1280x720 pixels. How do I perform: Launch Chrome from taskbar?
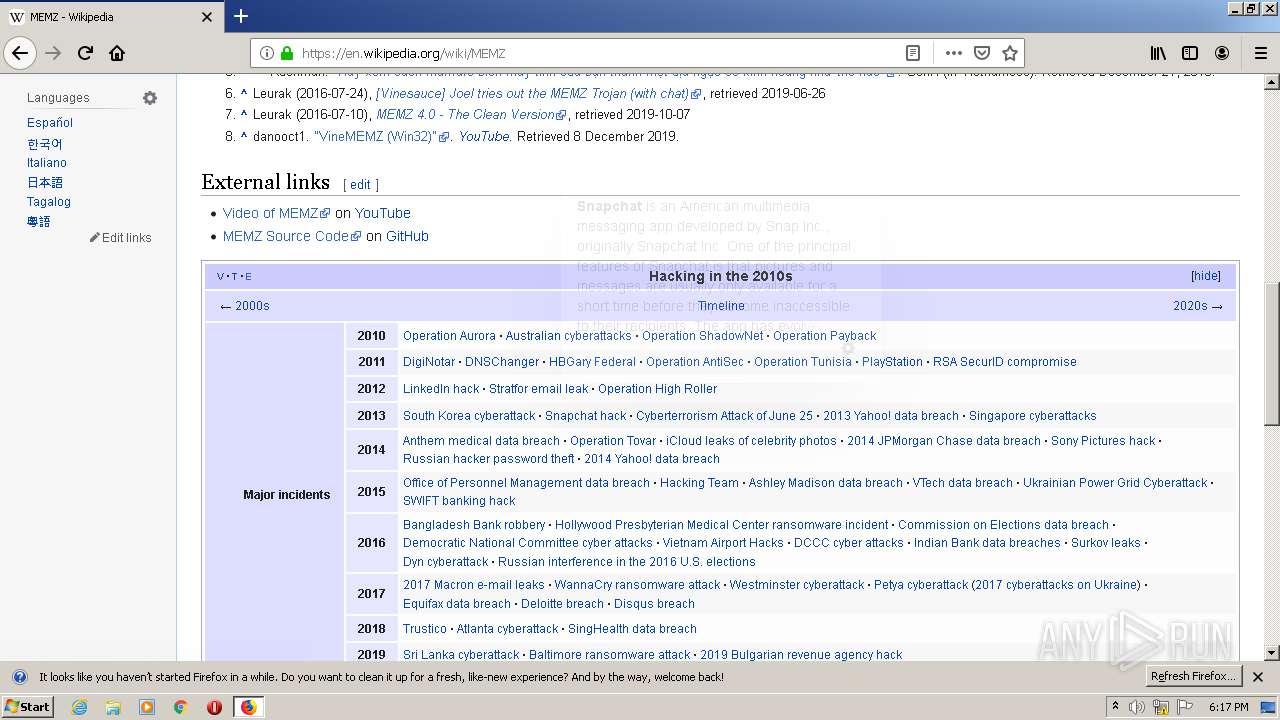pyautogui.click(x=180, y=707)
